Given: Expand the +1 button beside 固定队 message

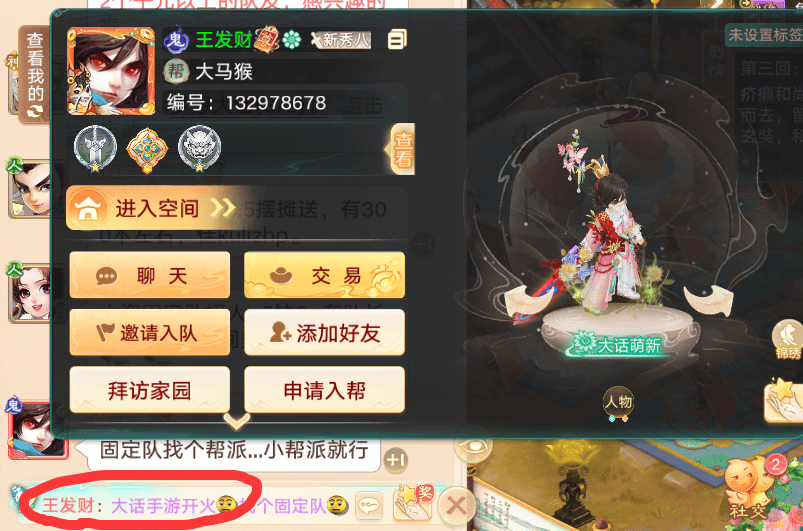Looking at the screenshot, I should tap(396, 460).
